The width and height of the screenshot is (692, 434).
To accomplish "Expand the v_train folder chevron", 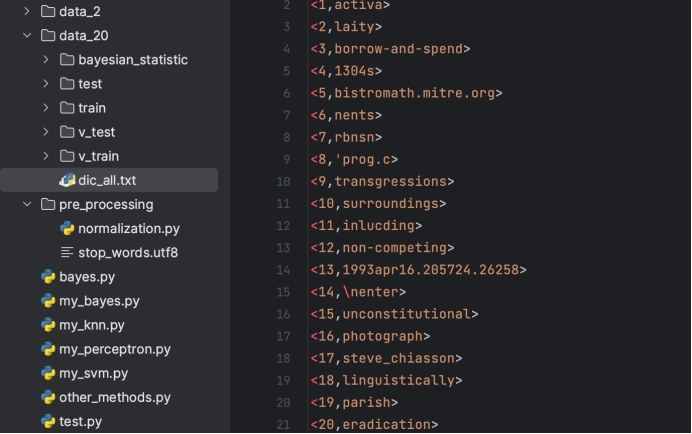I will [x=46, y=156].
